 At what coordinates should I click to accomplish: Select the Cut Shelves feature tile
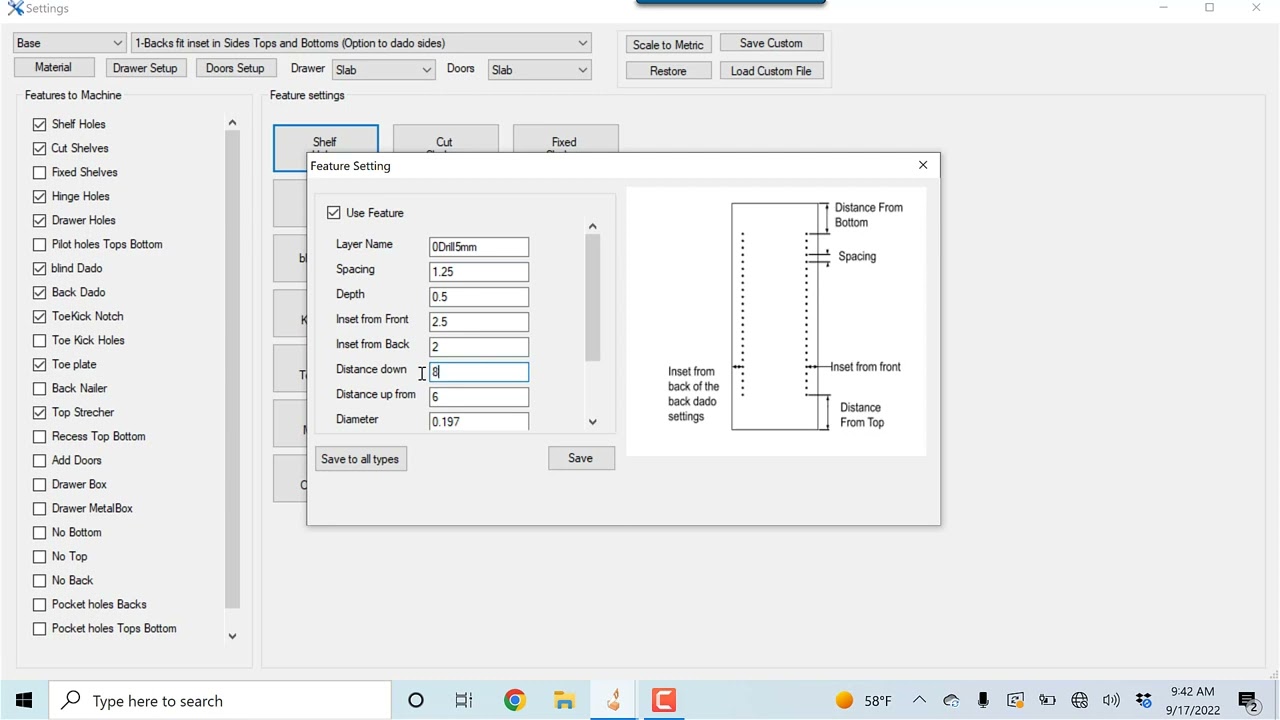point(445,139)
